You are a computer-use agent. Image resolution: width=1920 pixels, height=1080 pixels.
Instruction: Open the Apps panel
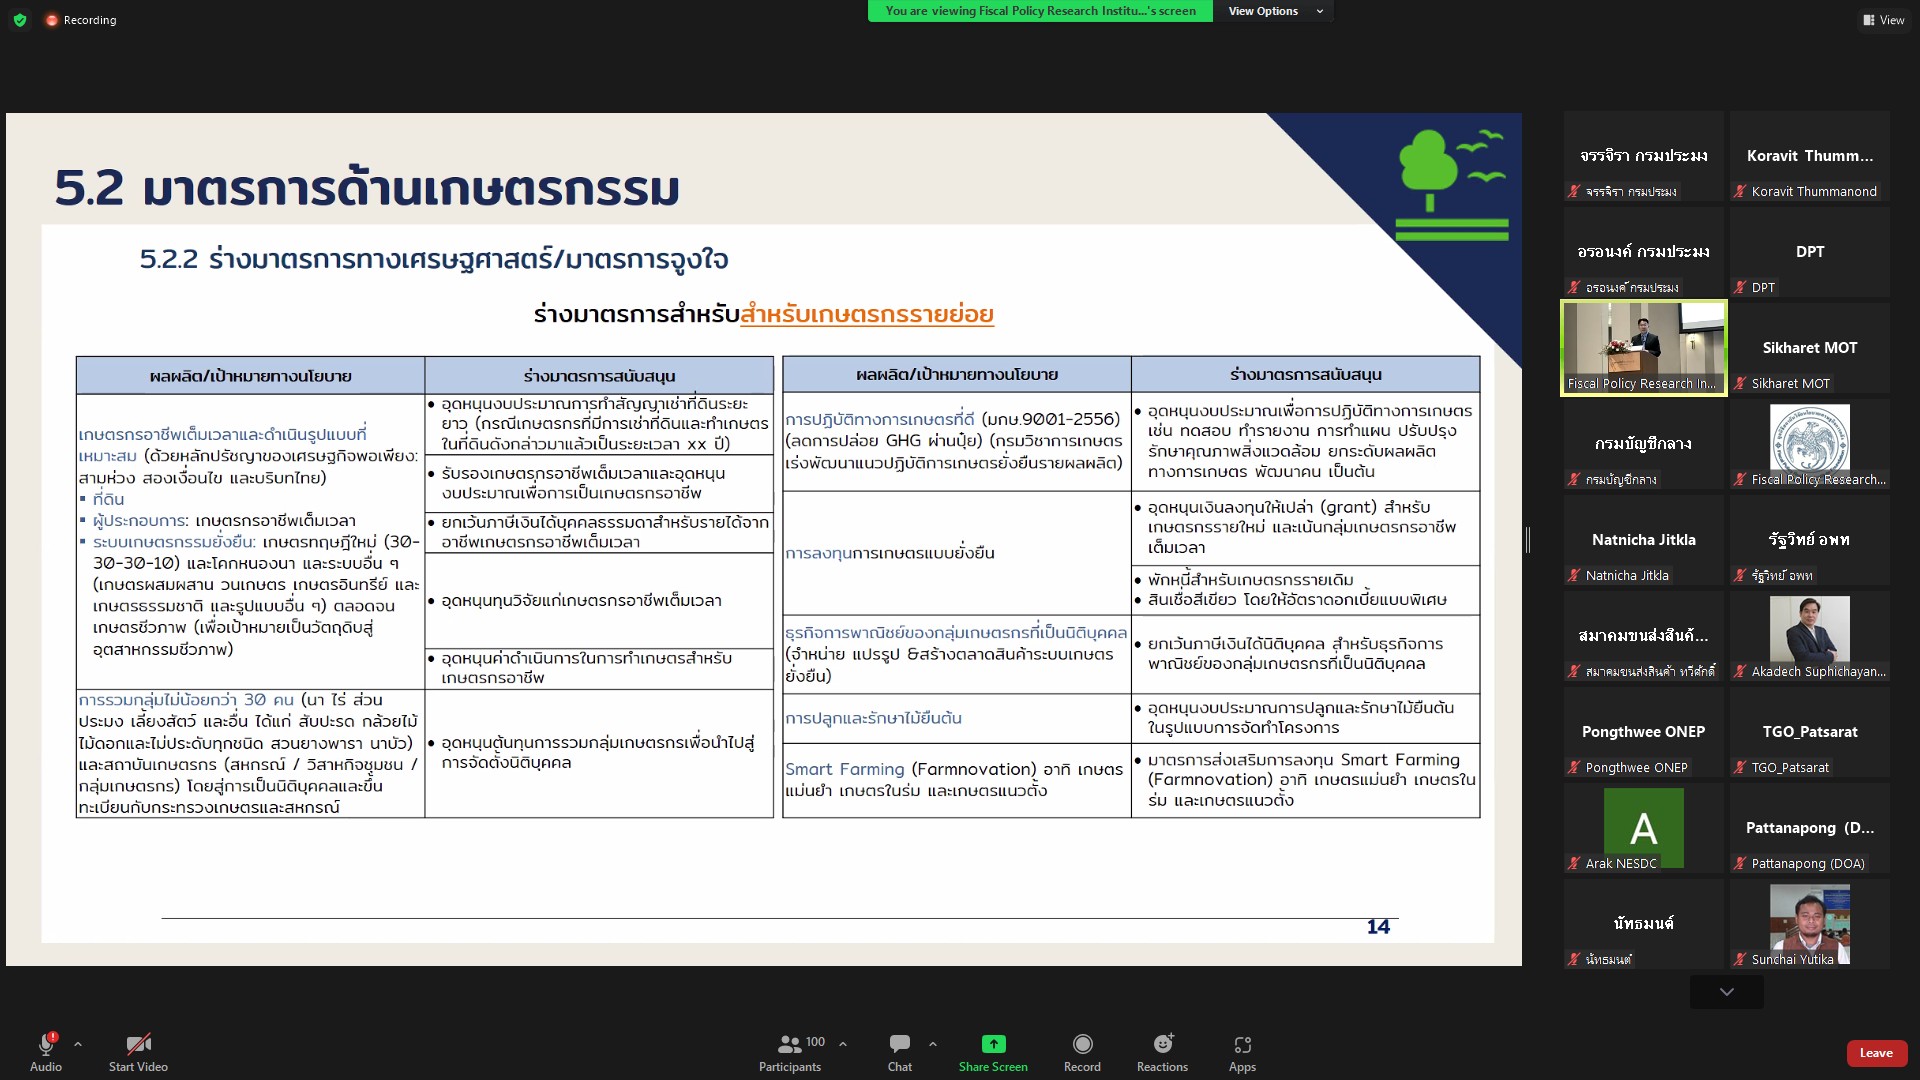(1242, 1044)
